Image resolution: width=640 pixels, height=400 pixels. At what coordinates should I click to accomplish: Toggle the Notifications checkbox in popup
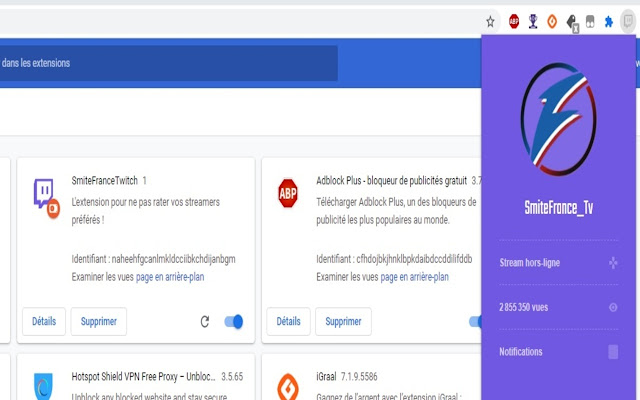pos(613,352)
